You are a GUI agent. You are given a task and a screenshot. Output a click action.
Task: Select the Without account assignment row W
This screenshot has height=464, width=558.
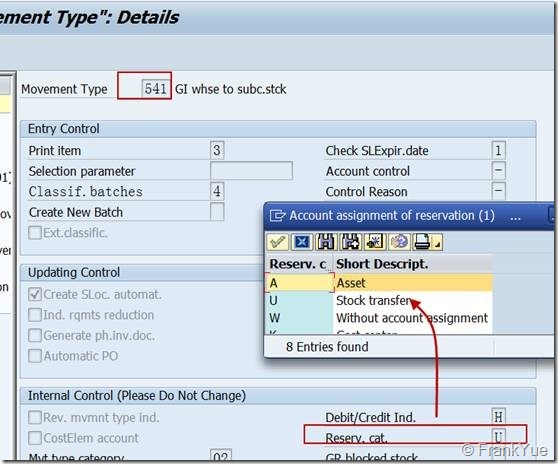[x=379, y=318]
